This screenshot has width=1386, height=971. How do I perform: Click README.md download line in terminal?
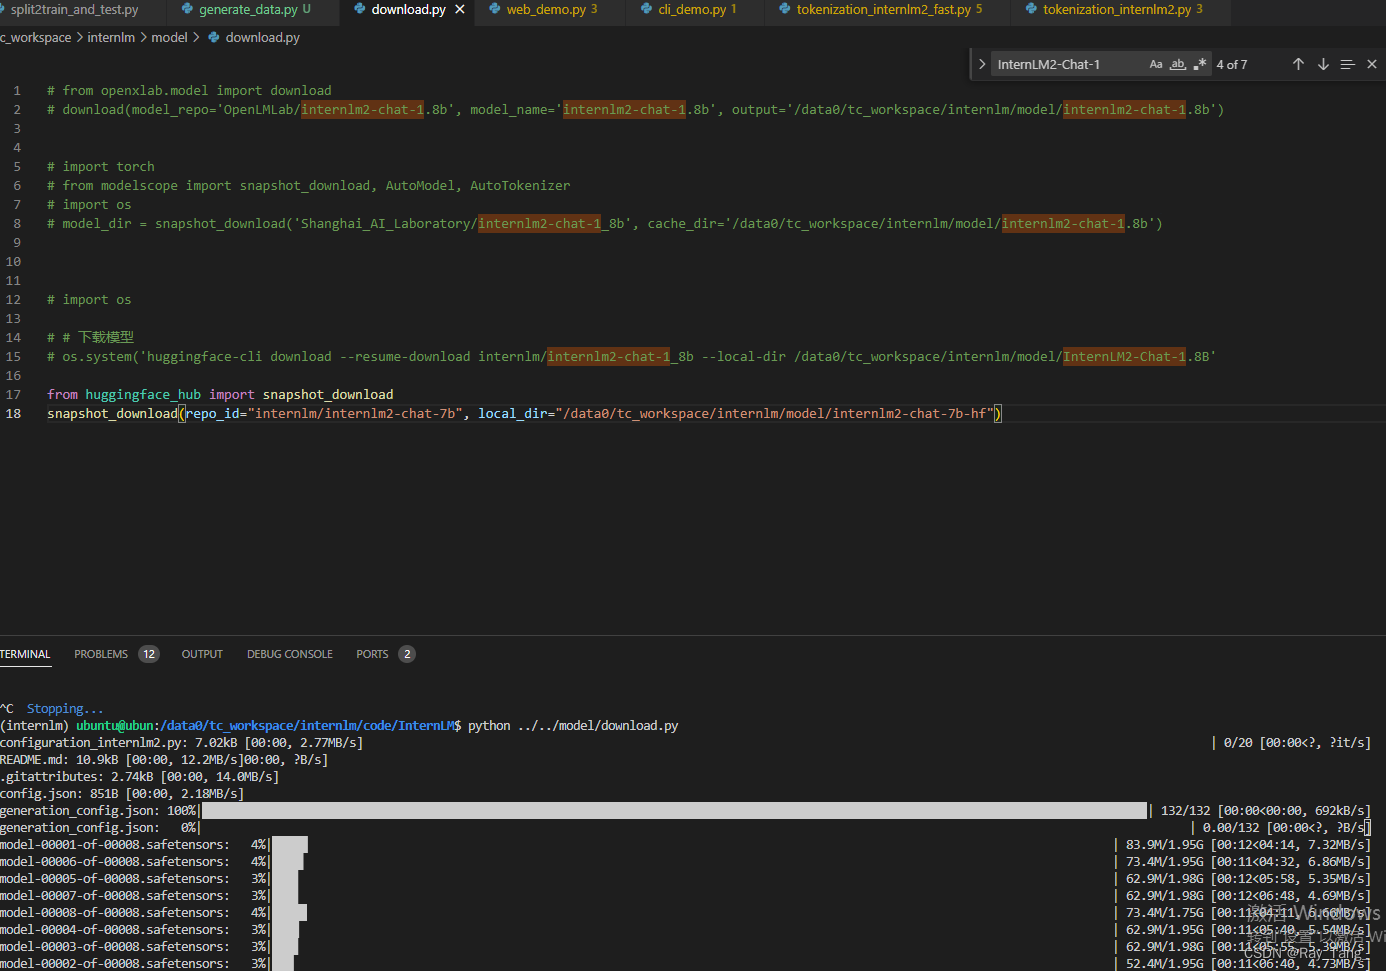coord(164,760)
